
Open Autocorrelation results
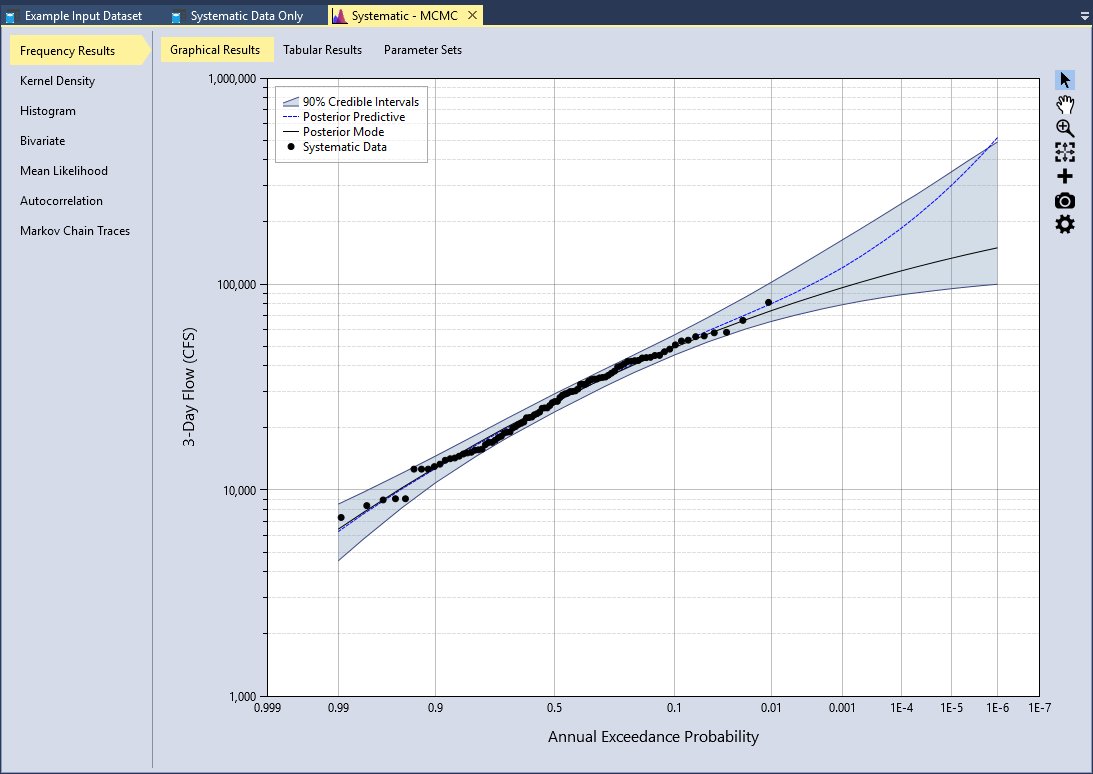click(61, 201)
